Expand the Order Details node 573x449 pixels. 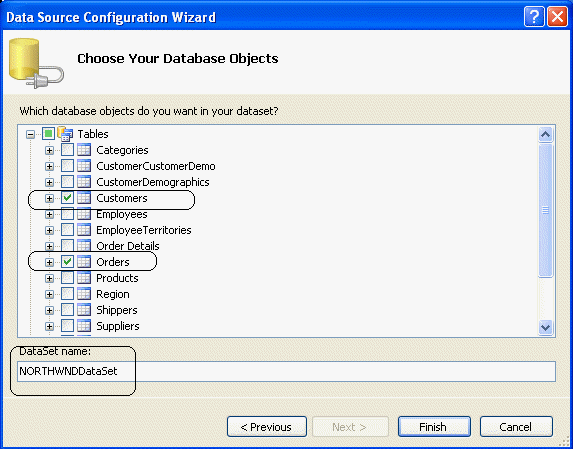click(x=49, y=246)
